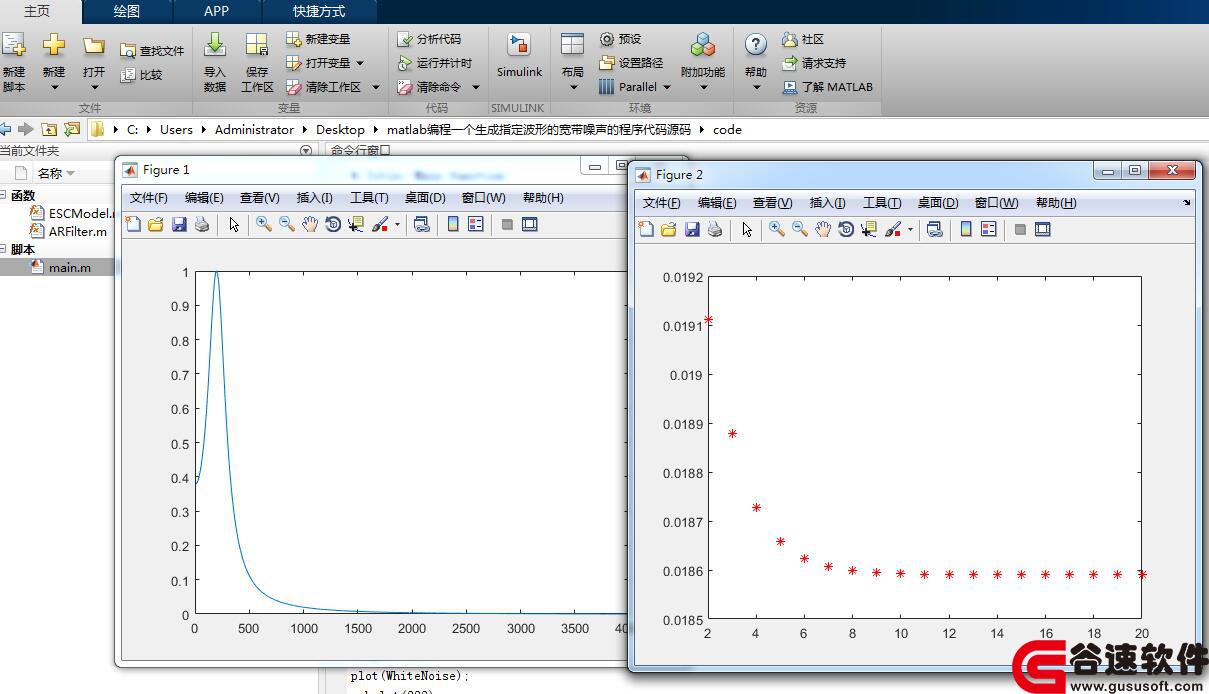Click the Compare (比较) button
The height and width of the screenshot is (694, 1209).
[x=141, y=75]
